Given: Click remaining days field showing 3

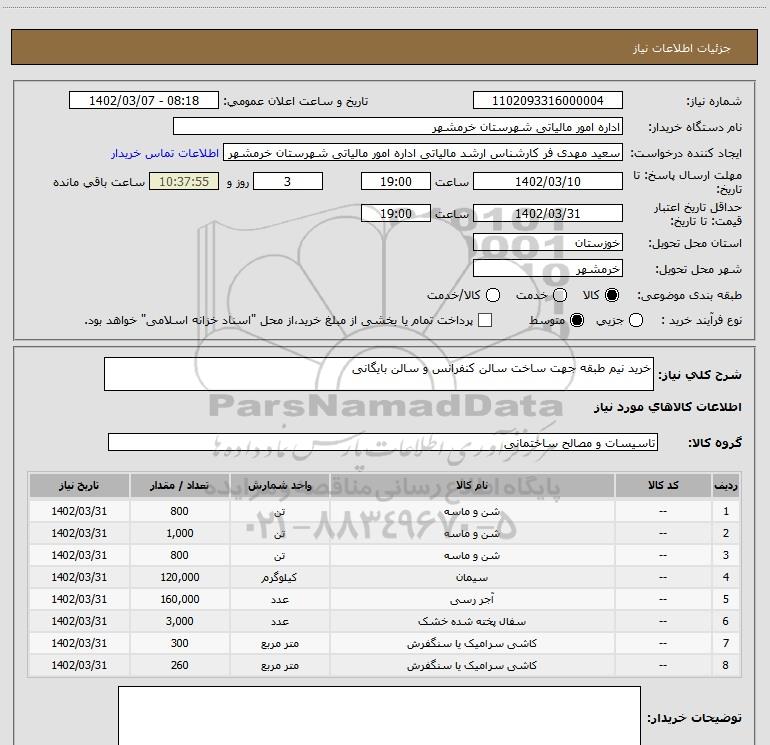Looking at the screenshot, I should tap(288, 181).
